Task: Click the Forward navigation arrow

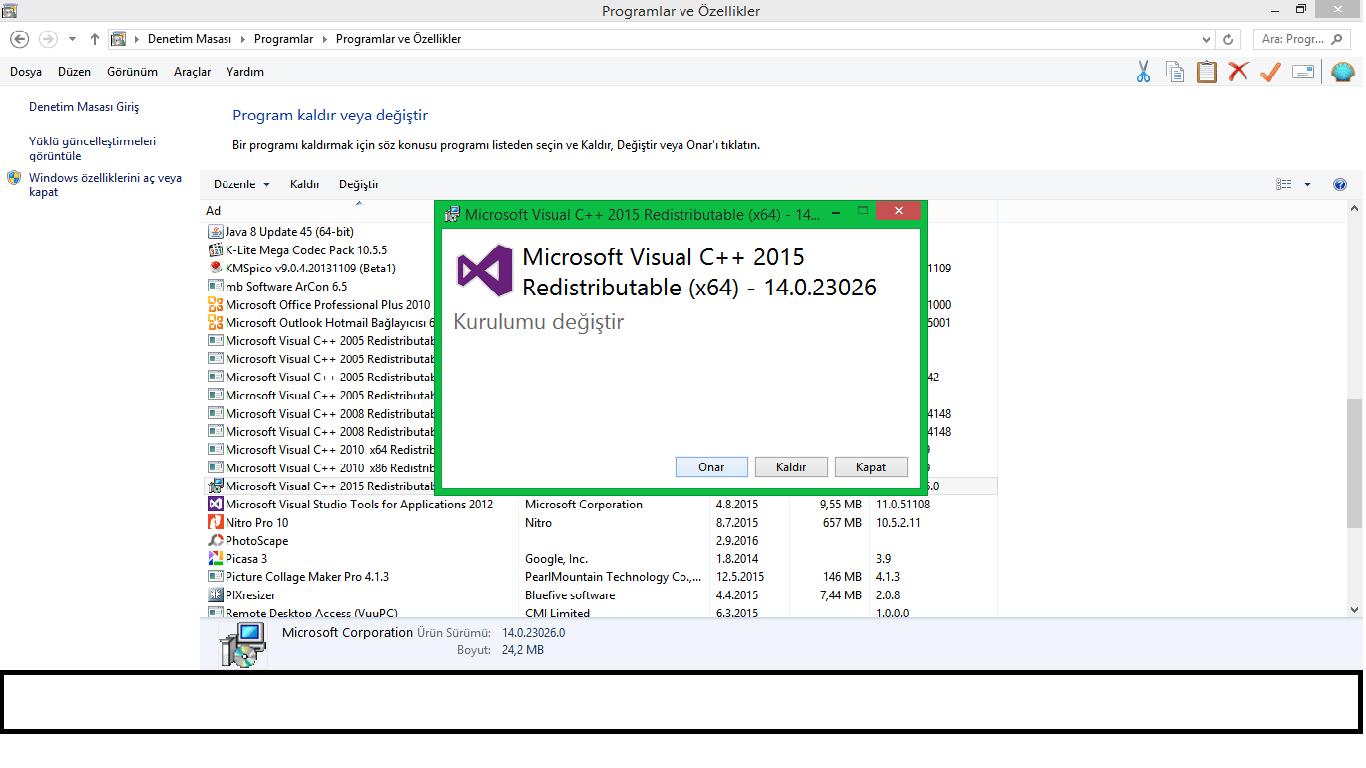Action: click(x=48, y=39)
